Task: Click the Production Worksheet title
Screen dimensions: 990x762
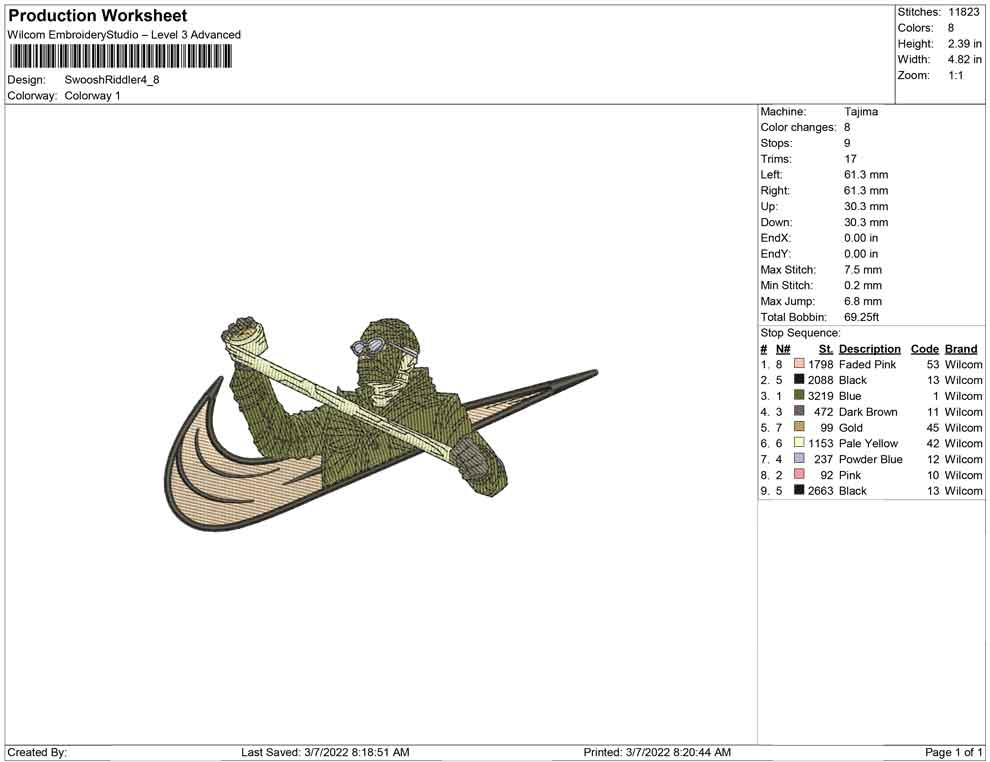Action: click(x=98, y=16)
